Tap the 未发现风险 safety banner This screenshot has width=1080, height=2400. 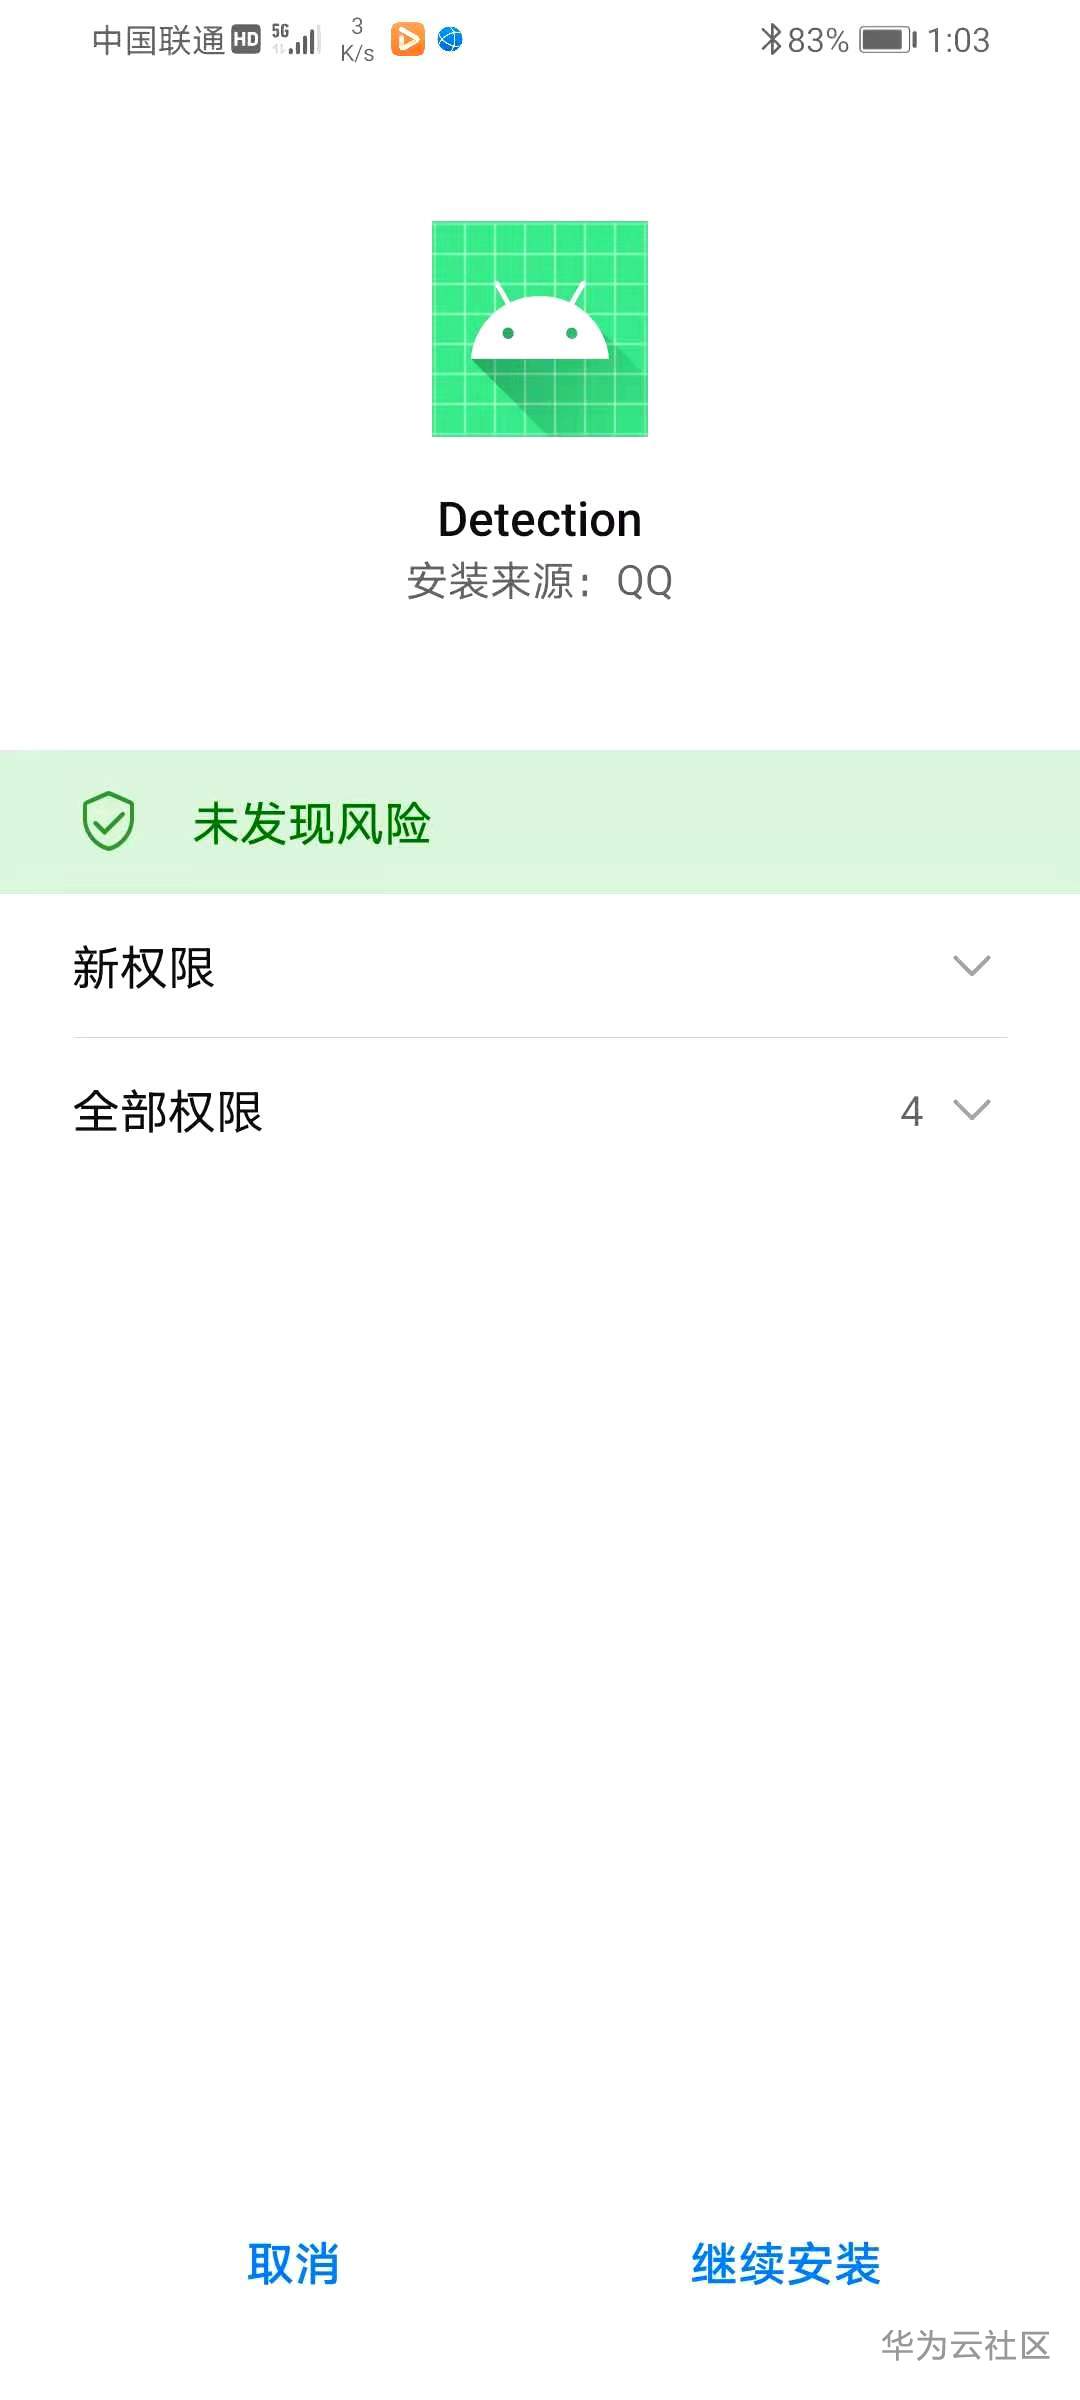pyautogui.click(x=540, y=822)
